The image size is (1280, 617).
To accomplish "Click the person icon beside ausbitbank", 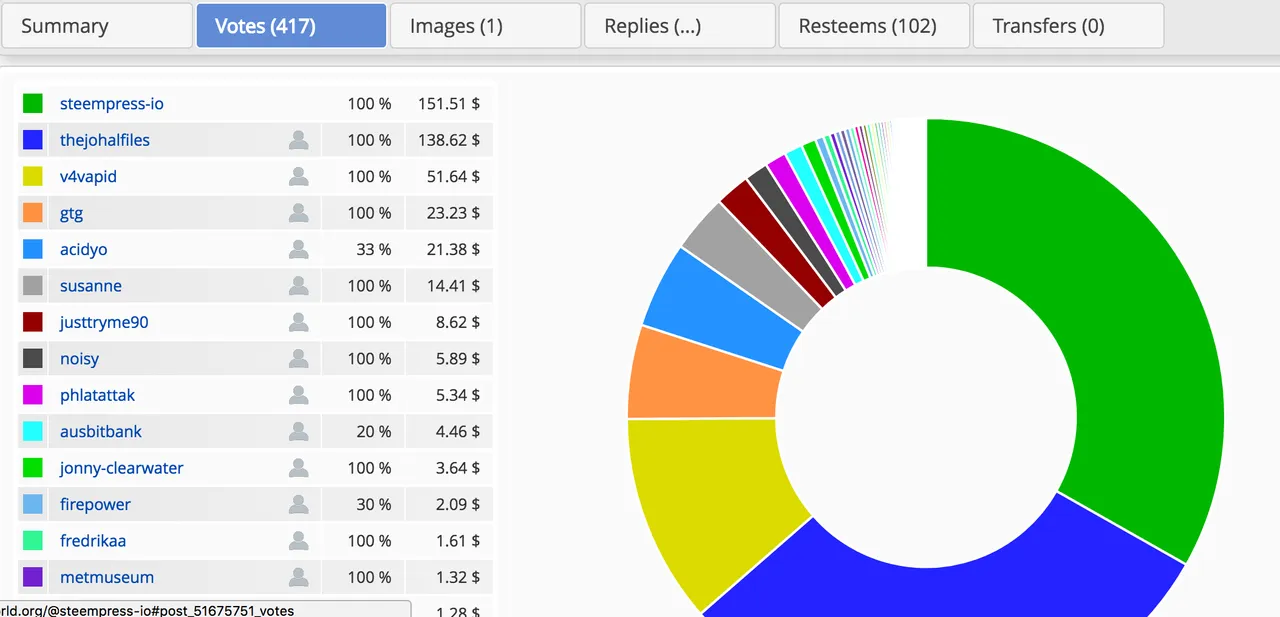I will pos(298,432).
